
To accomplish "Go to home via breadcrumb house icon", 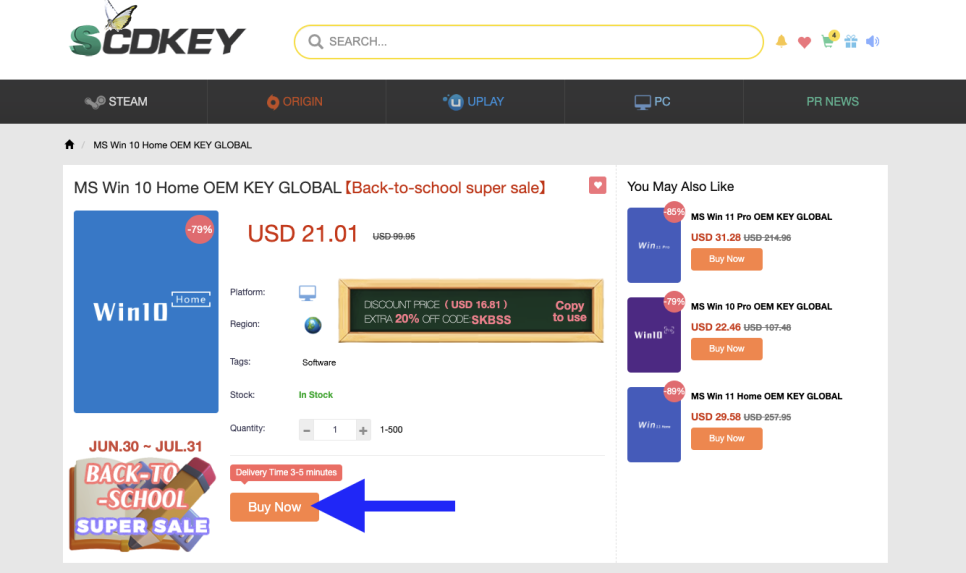I will (x=69, y=145).
